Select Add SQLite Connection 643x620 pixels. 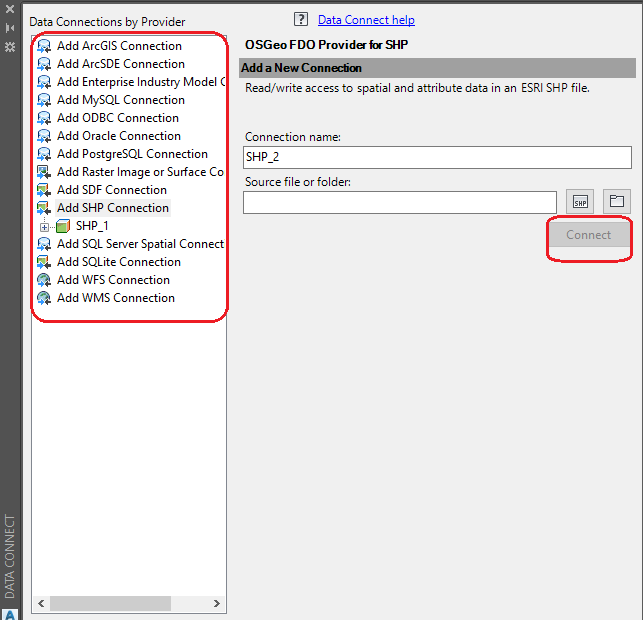pos(119,262)
